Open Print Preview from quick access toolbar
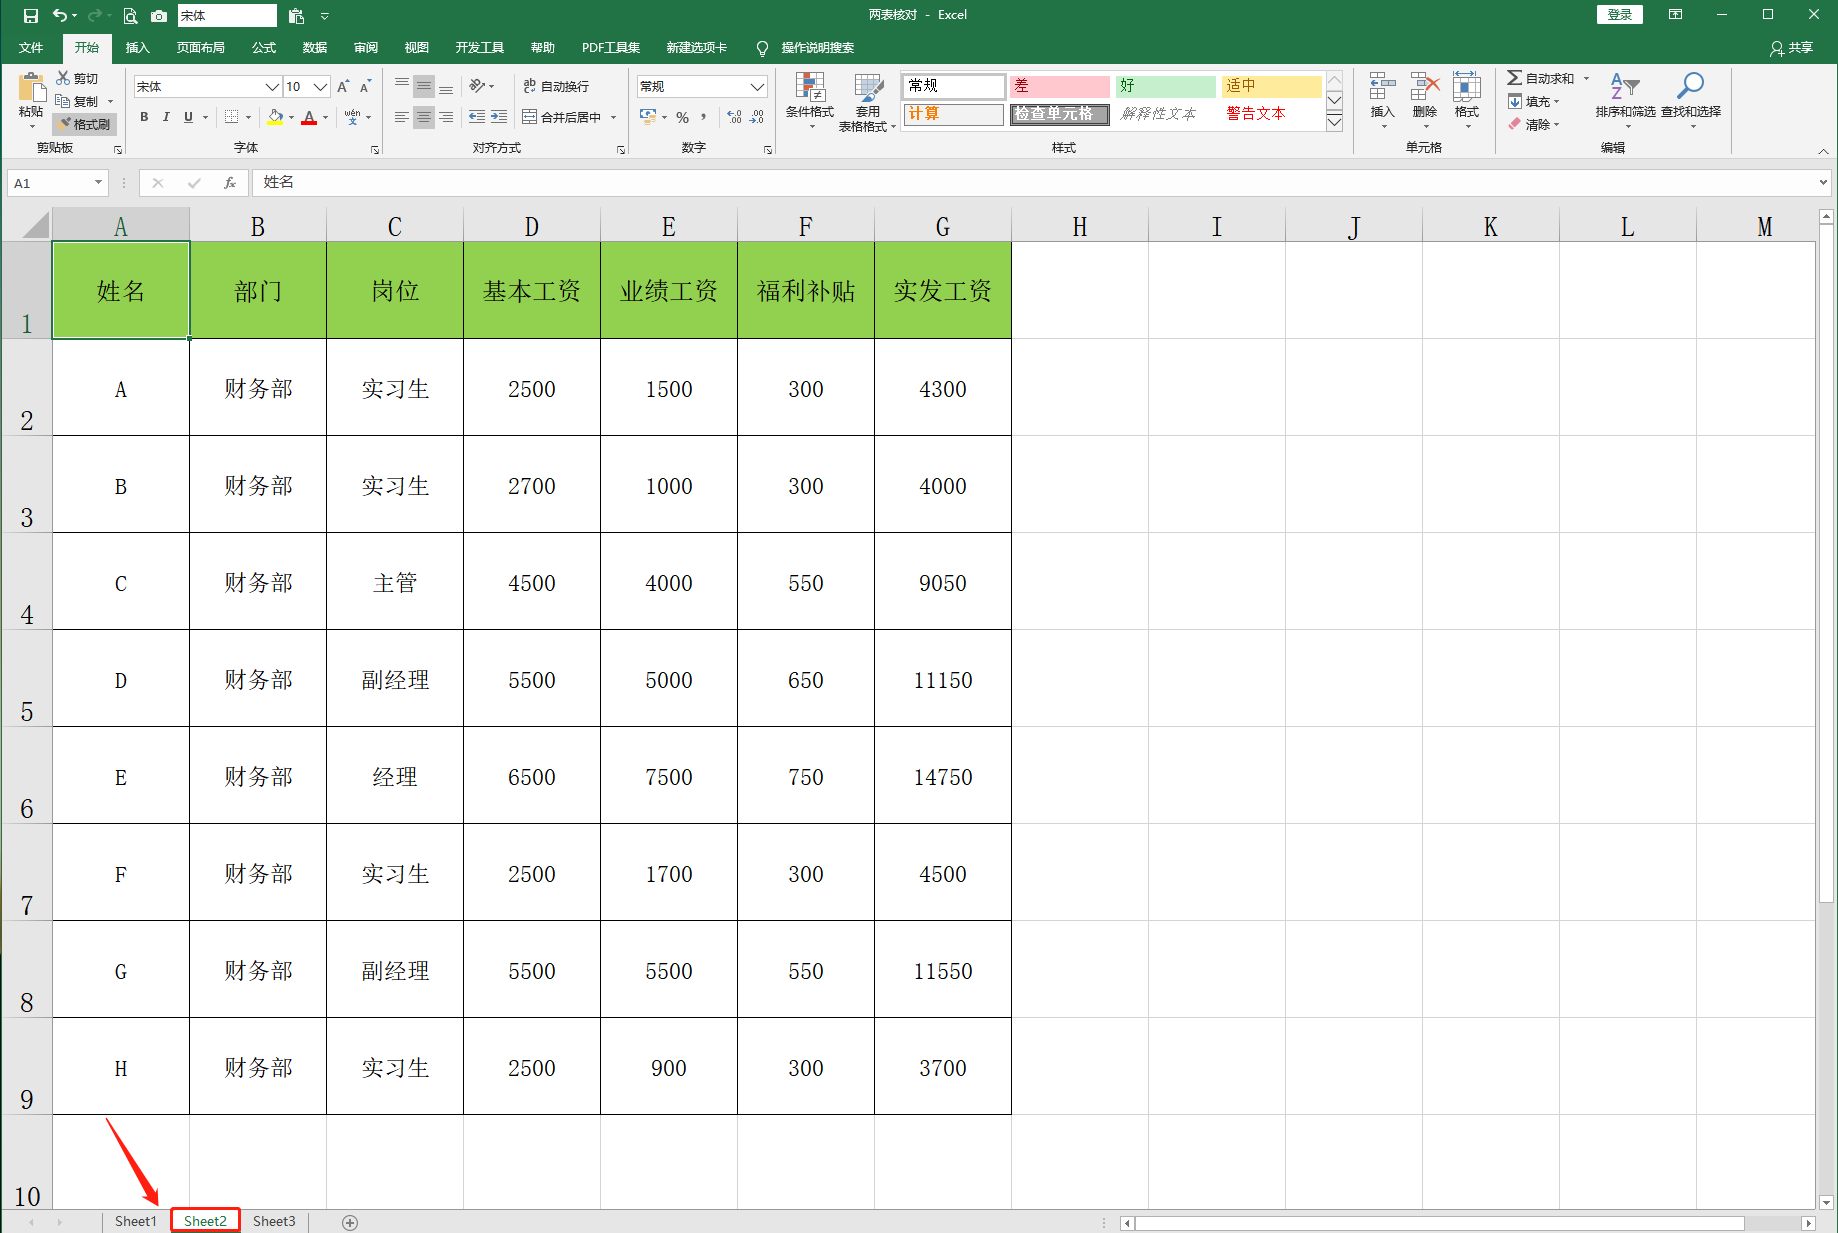Image resolution: width=1838 pixels, height=1233 pixels. pos(130,16)
